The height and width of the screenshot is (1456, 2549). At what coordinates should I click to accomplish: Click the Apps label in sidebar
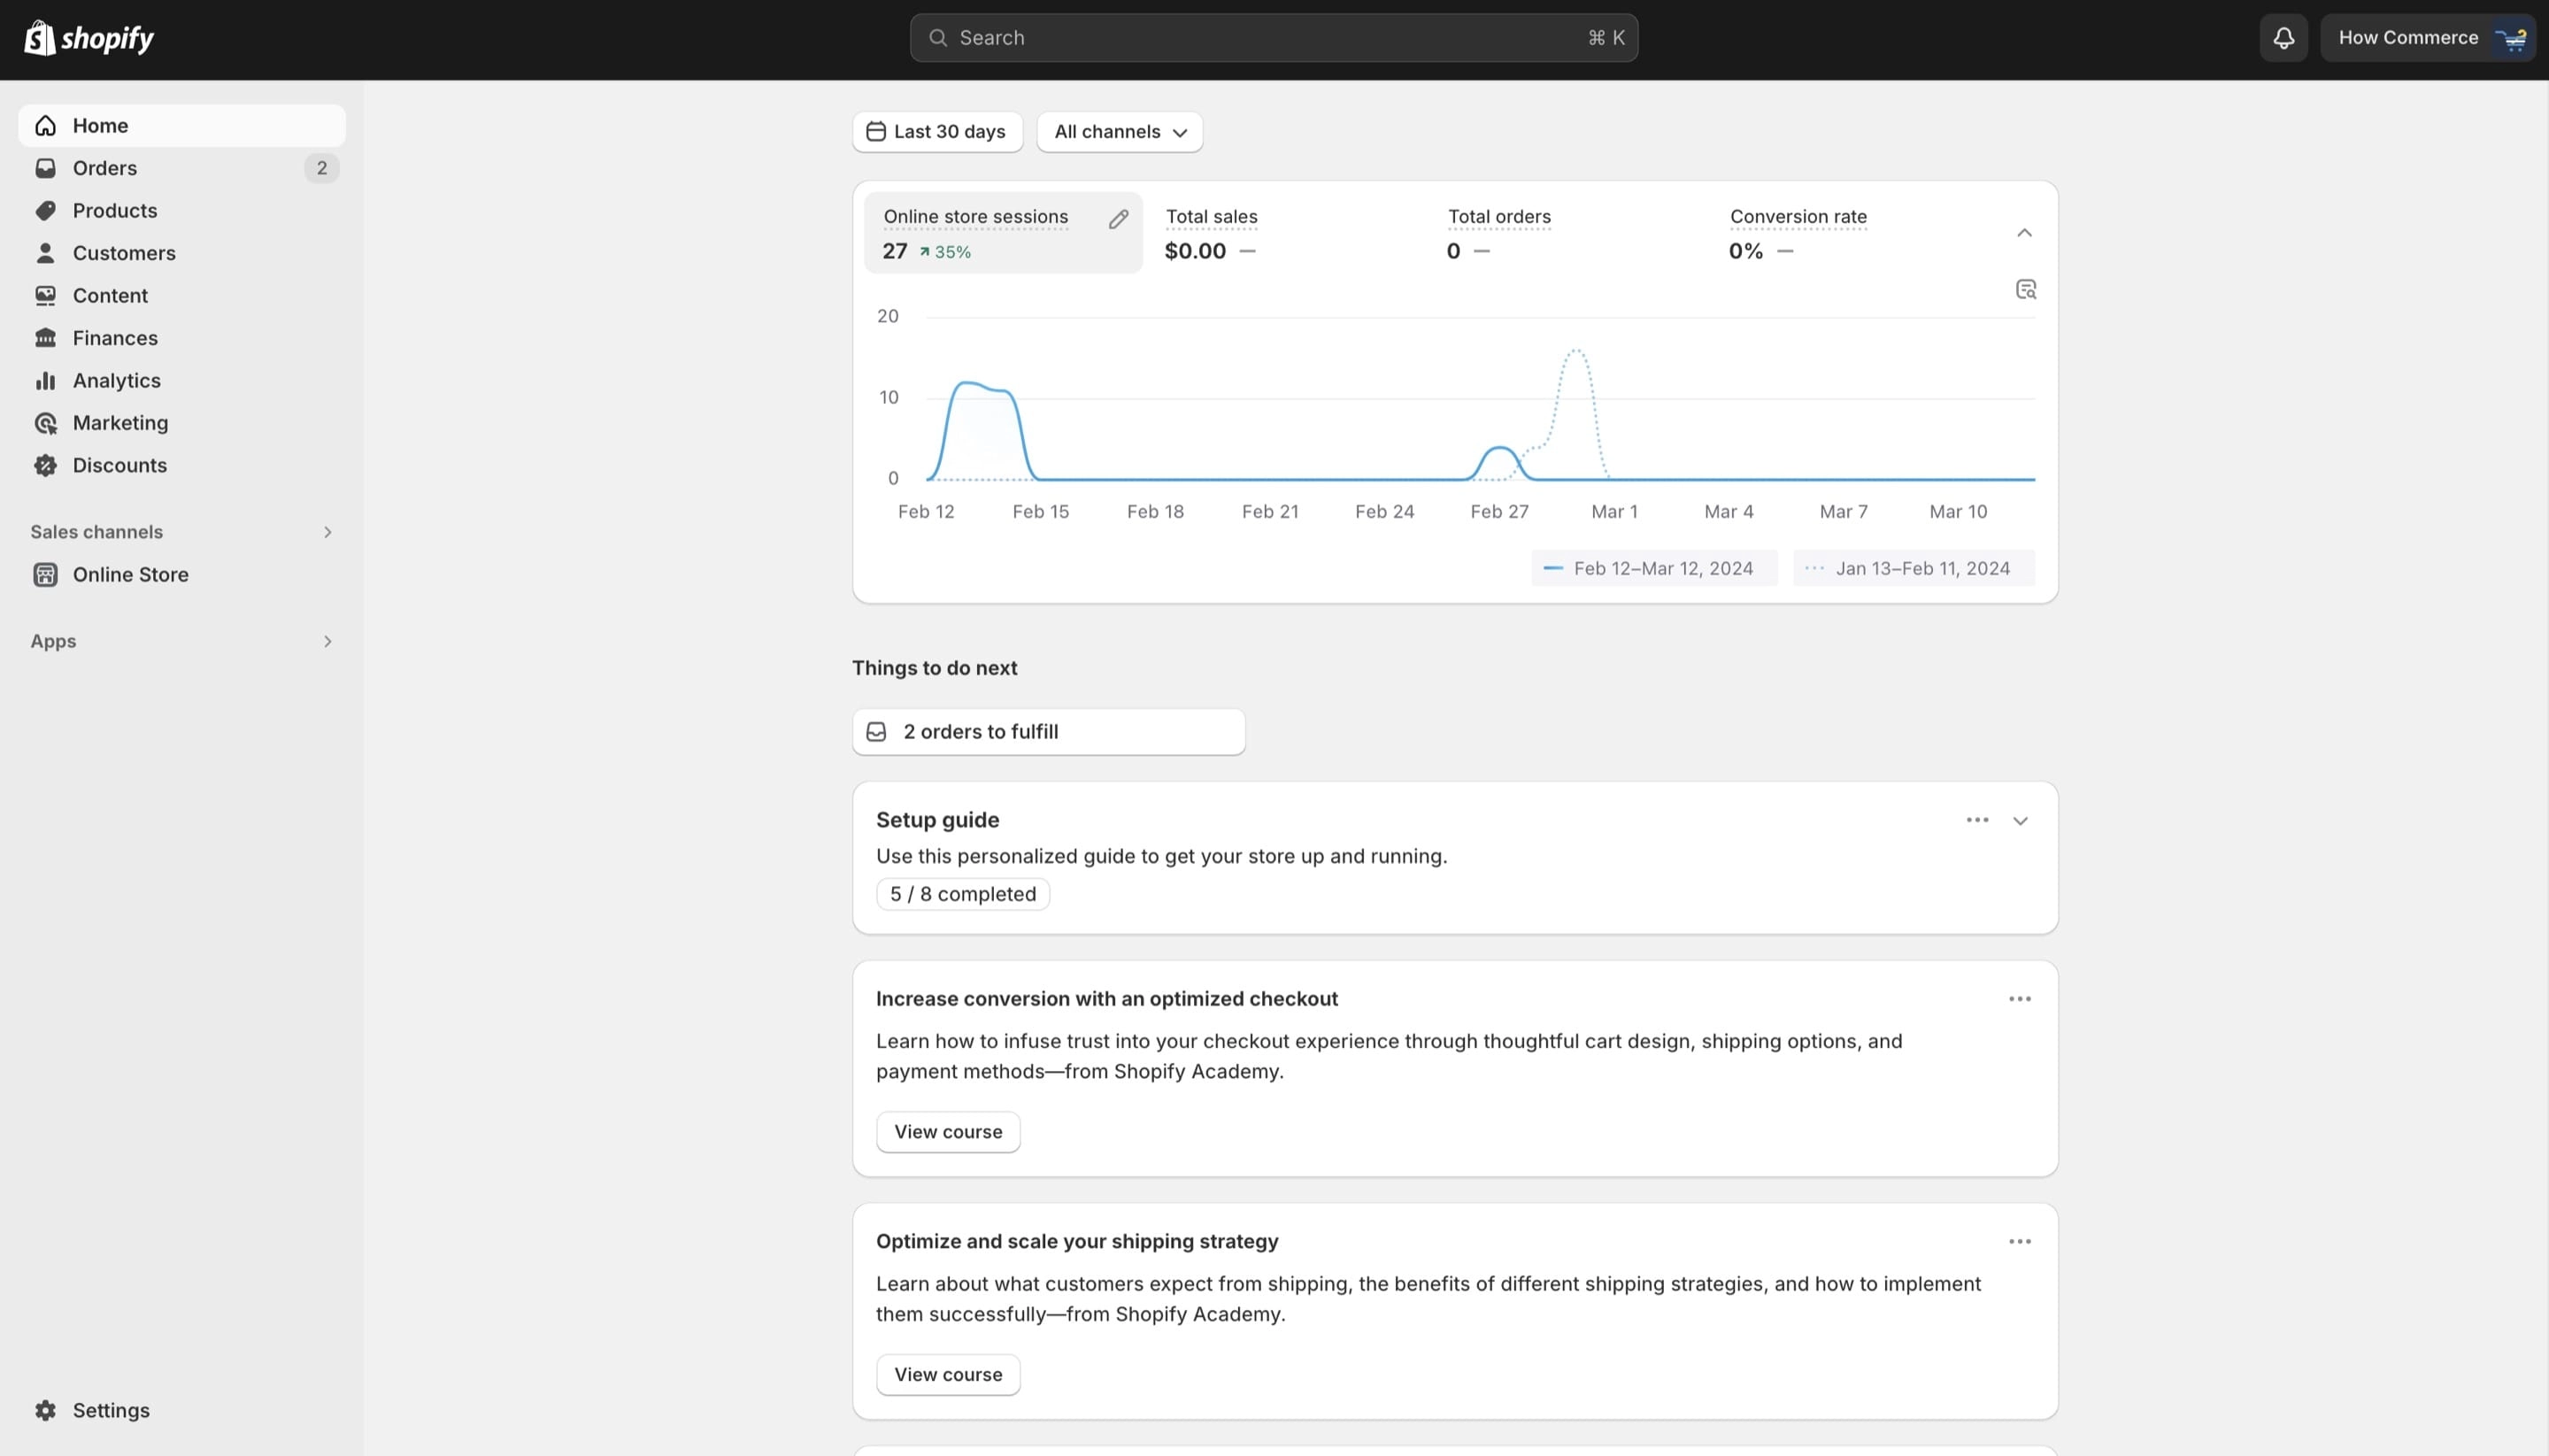pyautogui.click(x=53, y=642)
